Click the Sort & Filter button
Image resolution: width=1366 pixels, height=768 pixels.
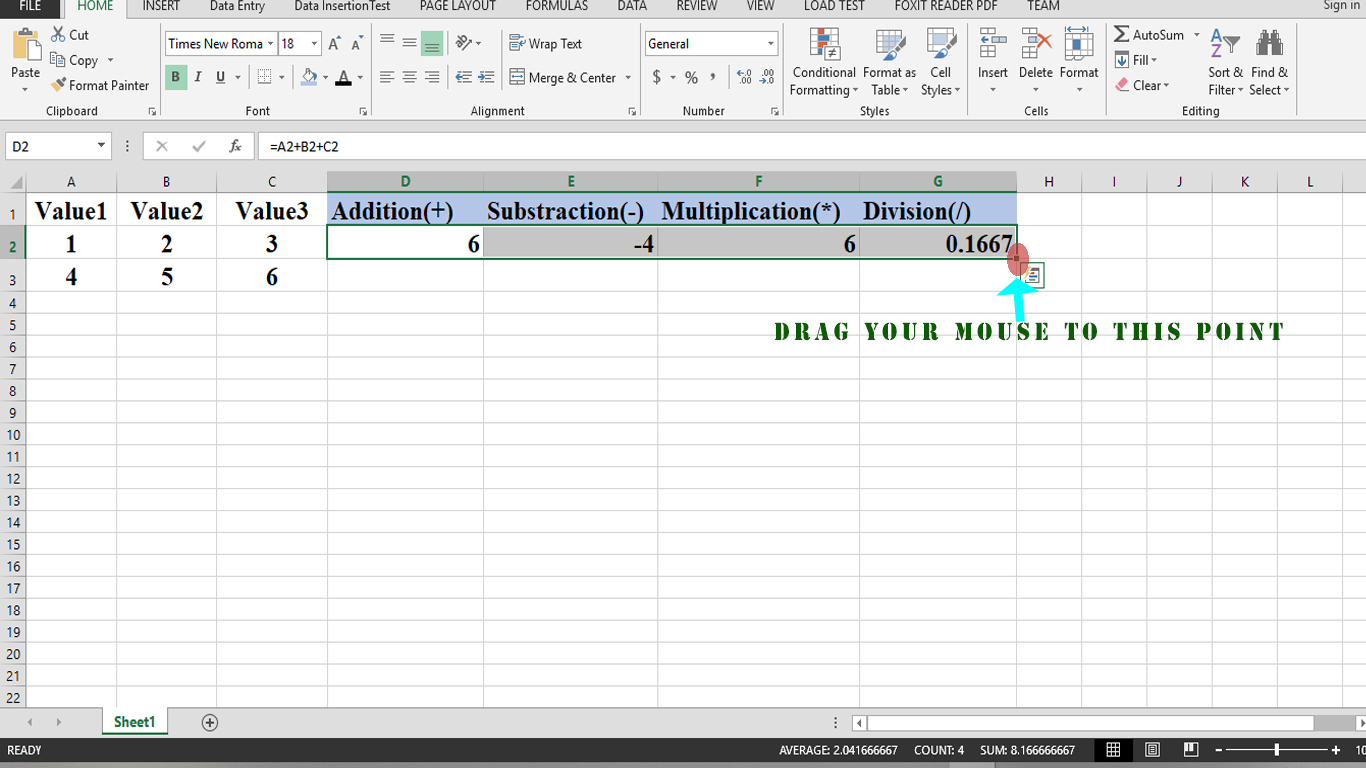point(1224,62)
